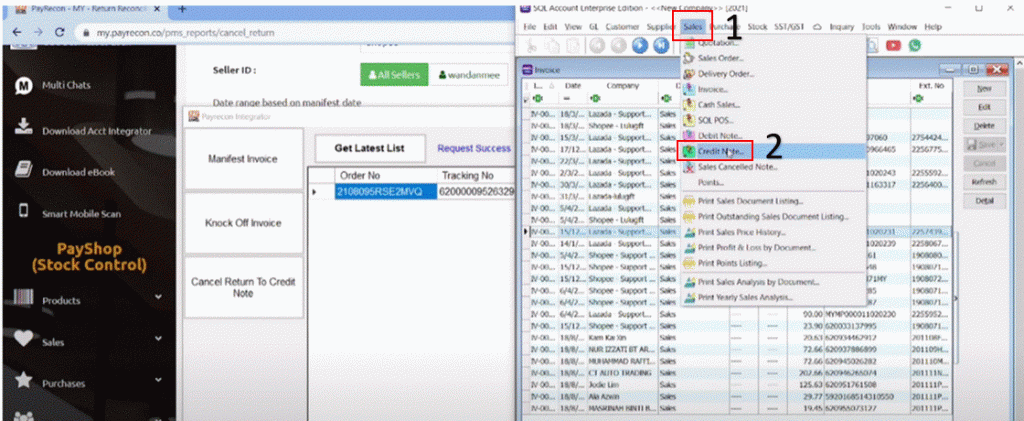Viewport: 1024px width, 421px height.
Task: Click the Detail button in Invoice window
Action: tap(984, 201)
